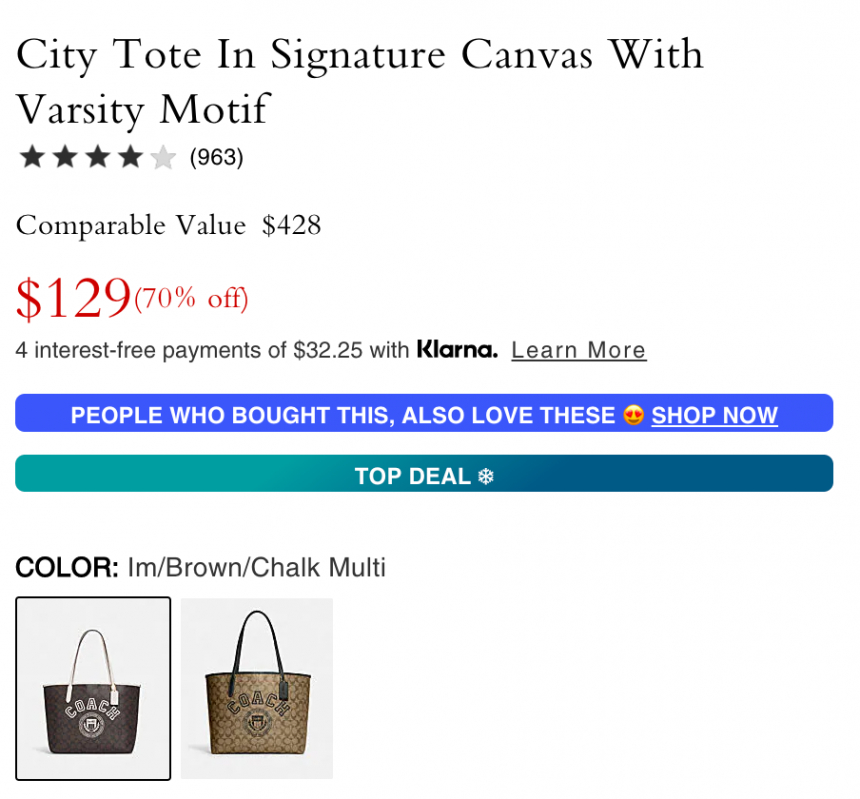Choose the khaki tote with black handles
This screenshot has width=860, height=799.
point(257,688)
